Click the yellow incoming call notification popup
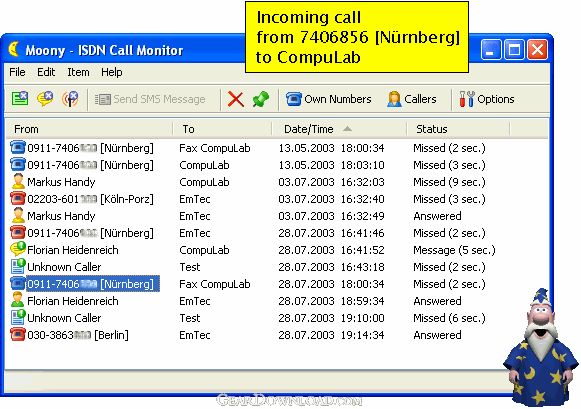This screenshot has height=409, width=581. click(x=357, y=37)
